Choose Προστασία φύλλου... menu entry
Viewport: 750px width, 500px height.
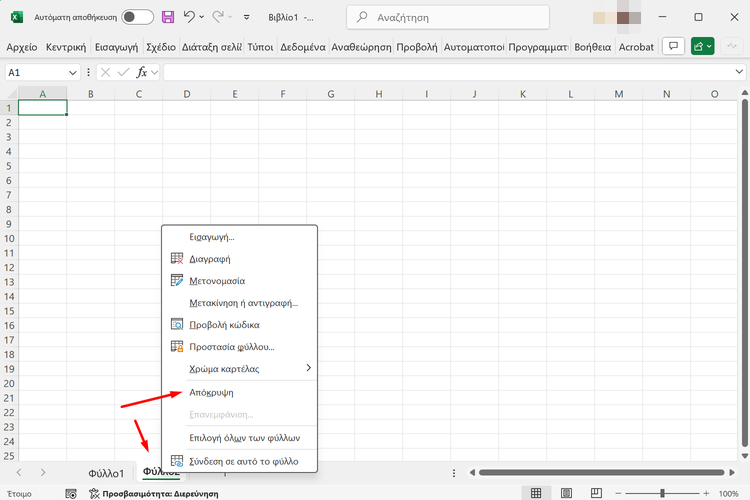[239, 347]
